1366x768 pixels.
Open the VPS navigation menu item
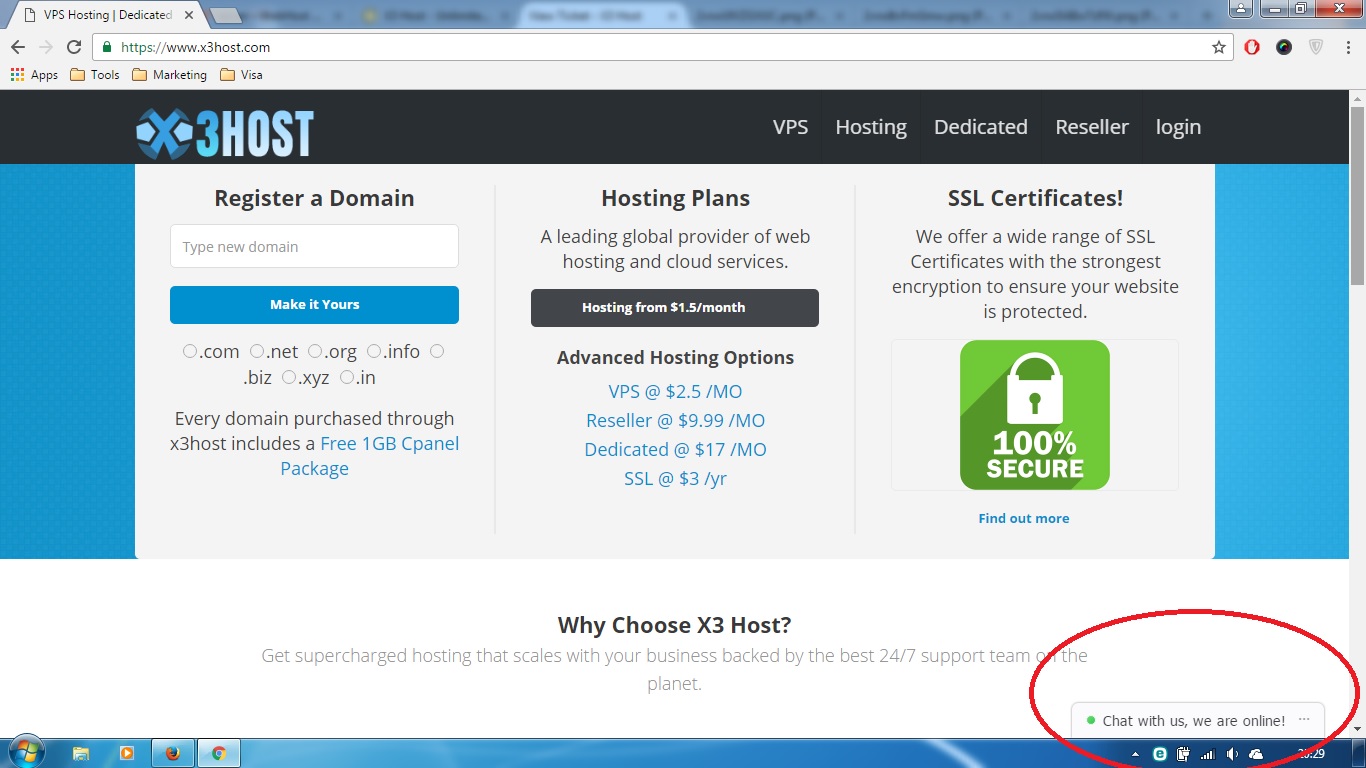pyautogui.click(x=790, y=127)
